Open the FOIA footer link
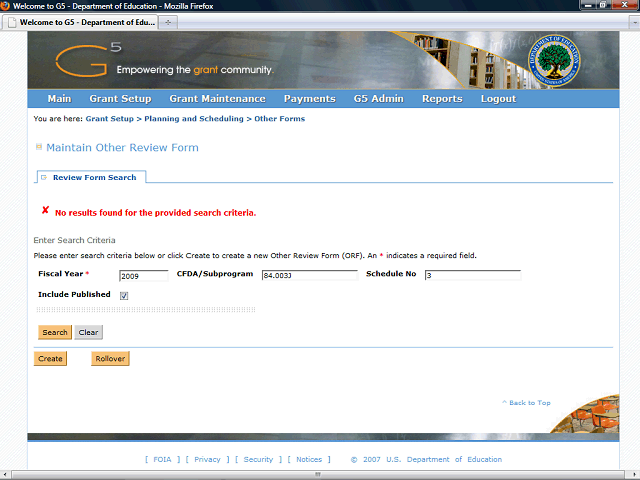 162,460
